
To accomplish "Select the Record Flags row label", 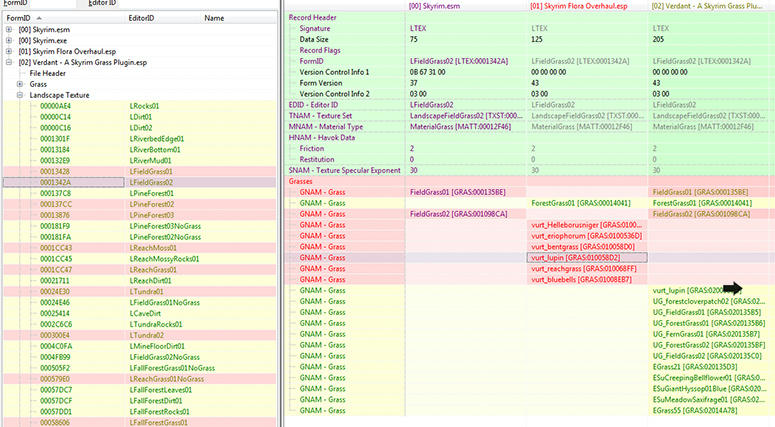I will [x=320, y=50].
